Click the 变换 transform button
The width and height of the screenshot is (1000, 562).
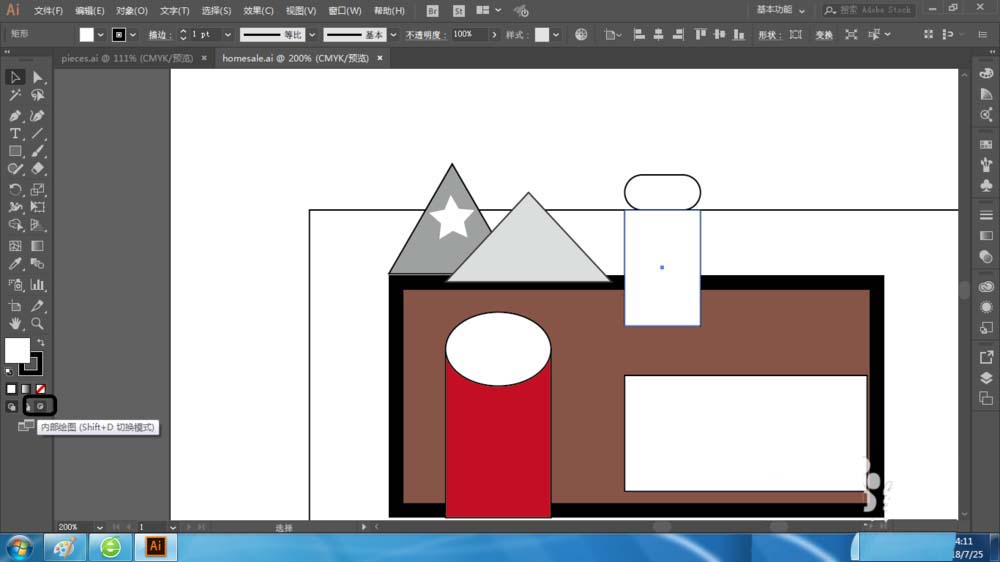coord(823,34)
